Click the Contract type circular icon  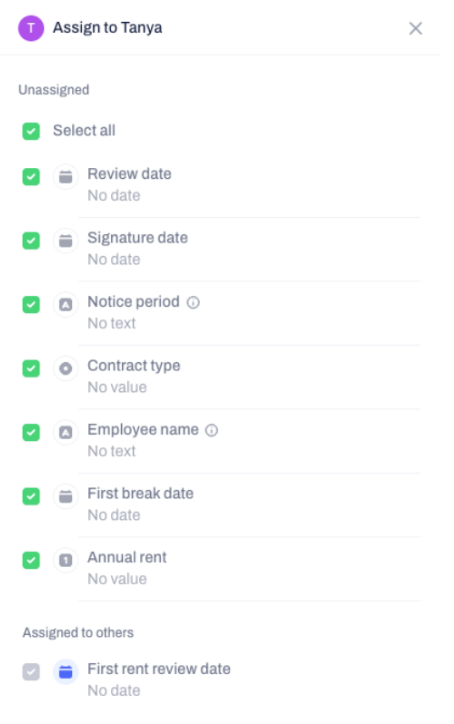tap(66, 368)
